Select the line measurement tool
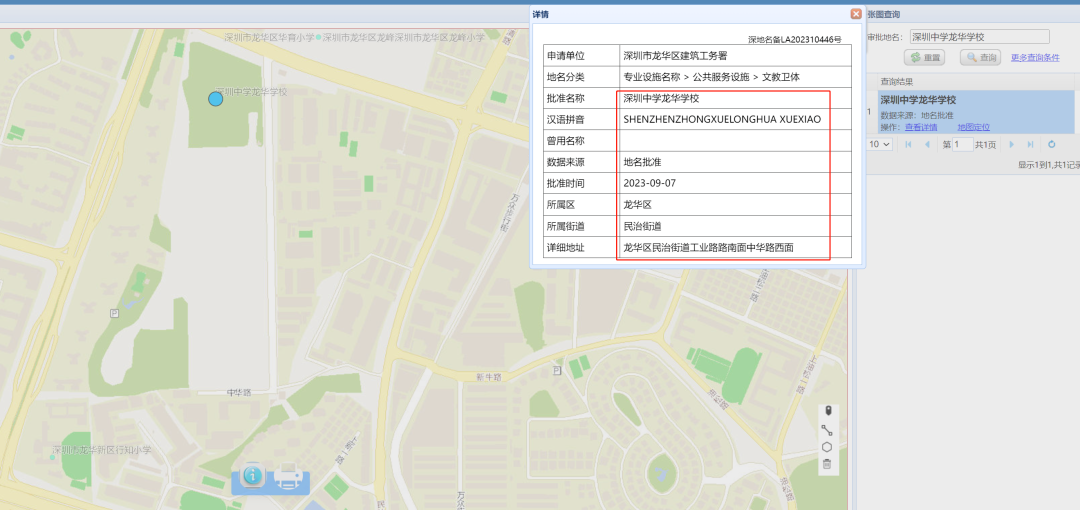 (x=827, y=429)
